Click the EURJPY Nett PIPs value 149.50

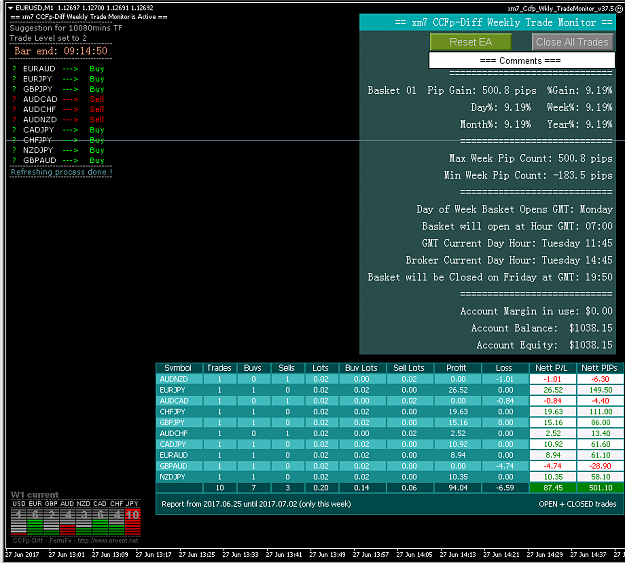600,390
